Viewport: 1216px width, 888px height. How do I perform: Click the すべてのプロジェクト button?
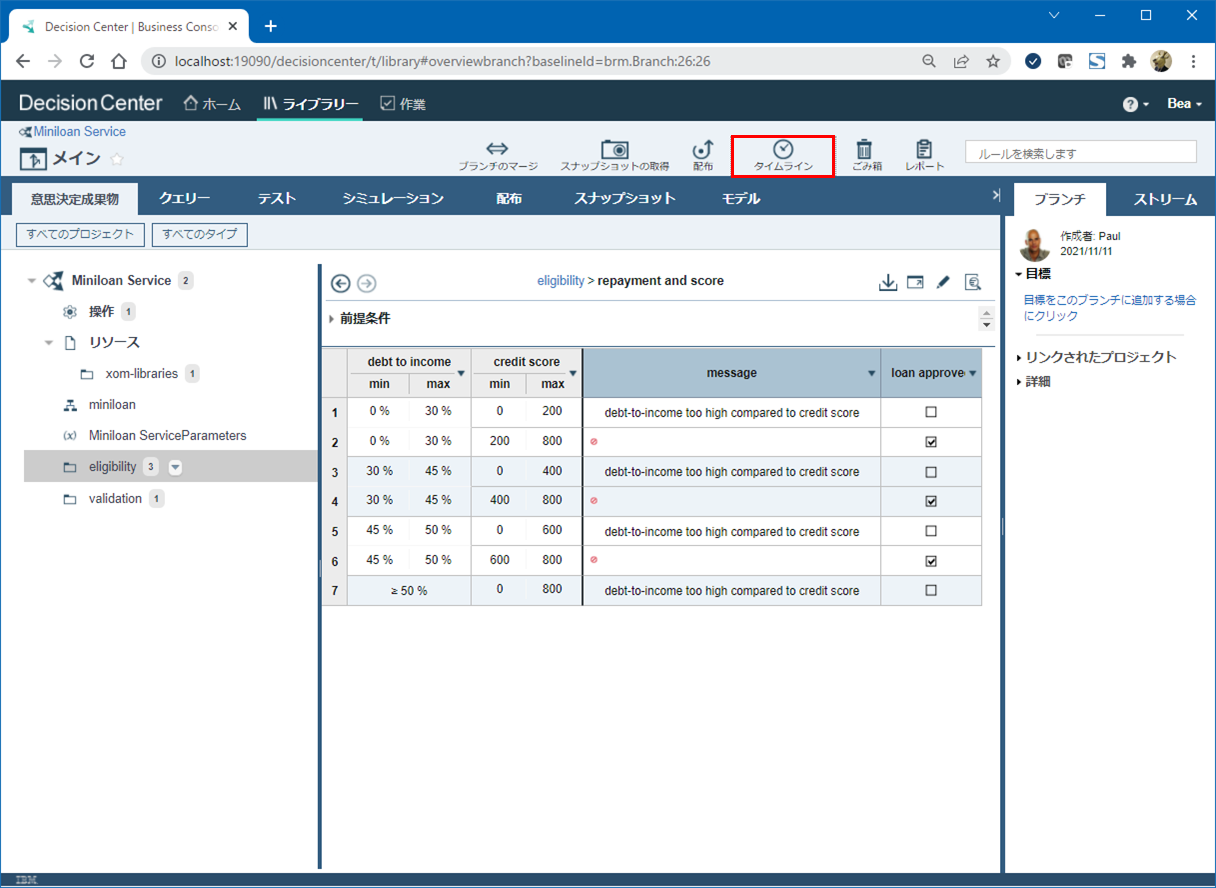(81, 234)
